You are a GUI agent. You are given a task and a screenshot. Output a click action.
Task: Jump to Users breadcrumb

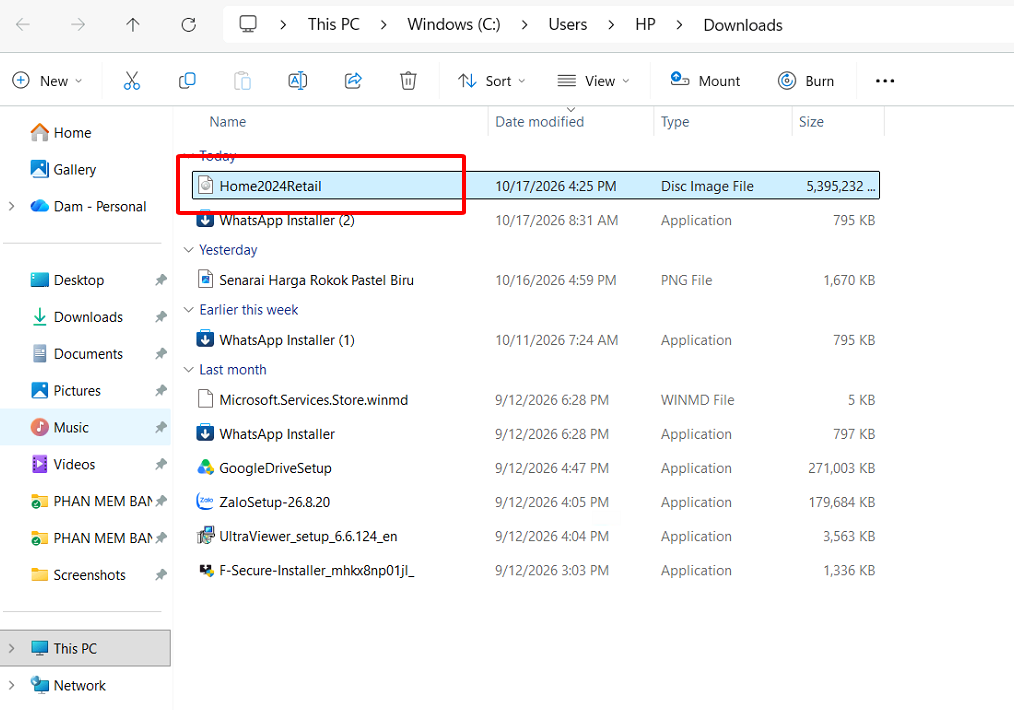coord(568,25)
